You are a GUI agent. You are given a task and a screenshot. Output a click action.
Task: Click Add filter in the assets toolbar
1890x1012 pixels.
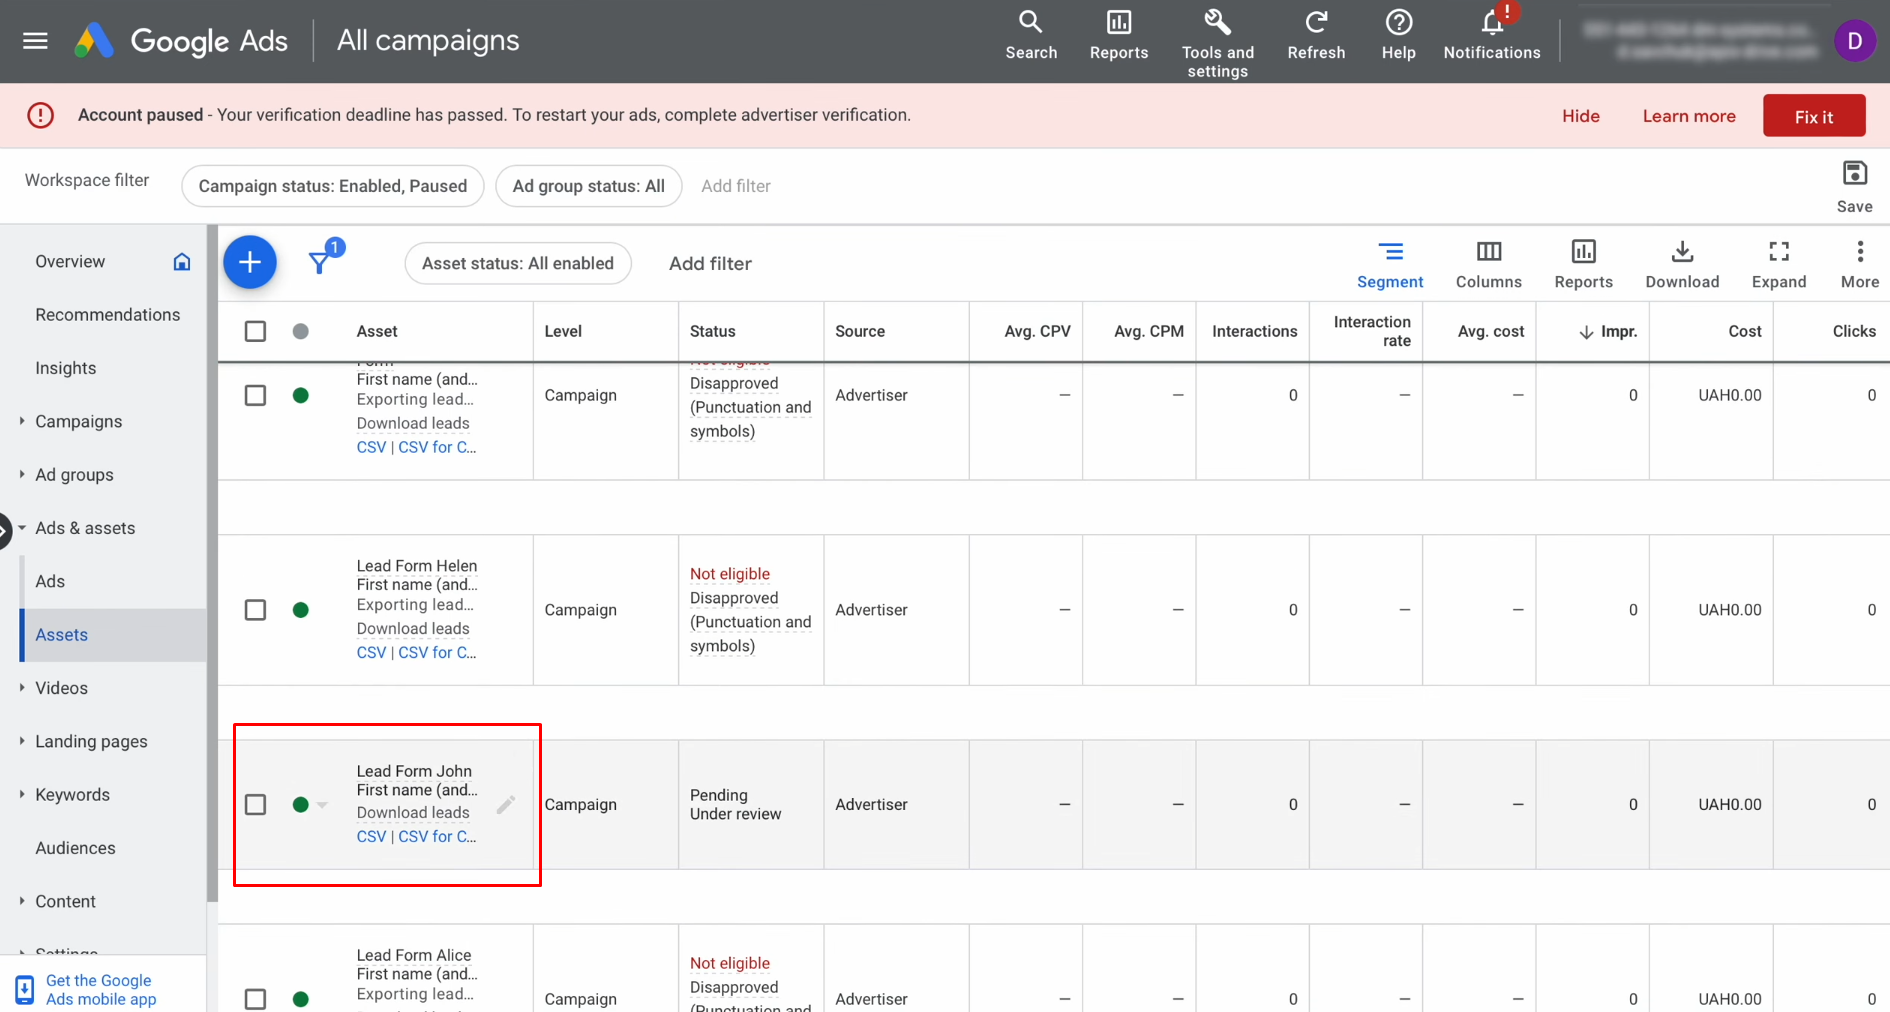pyautogui.click(x=710, y=263)
